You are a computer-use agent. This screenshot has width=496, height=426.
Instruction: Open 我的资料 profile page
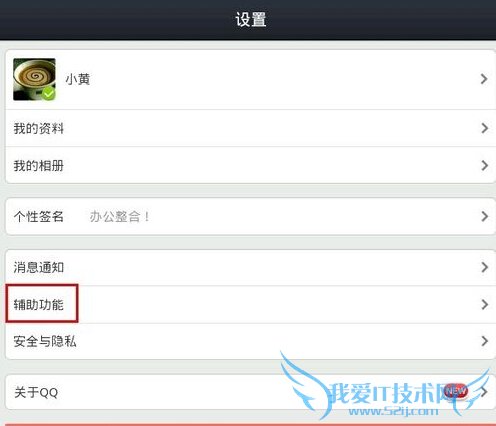tap(250, 128)
